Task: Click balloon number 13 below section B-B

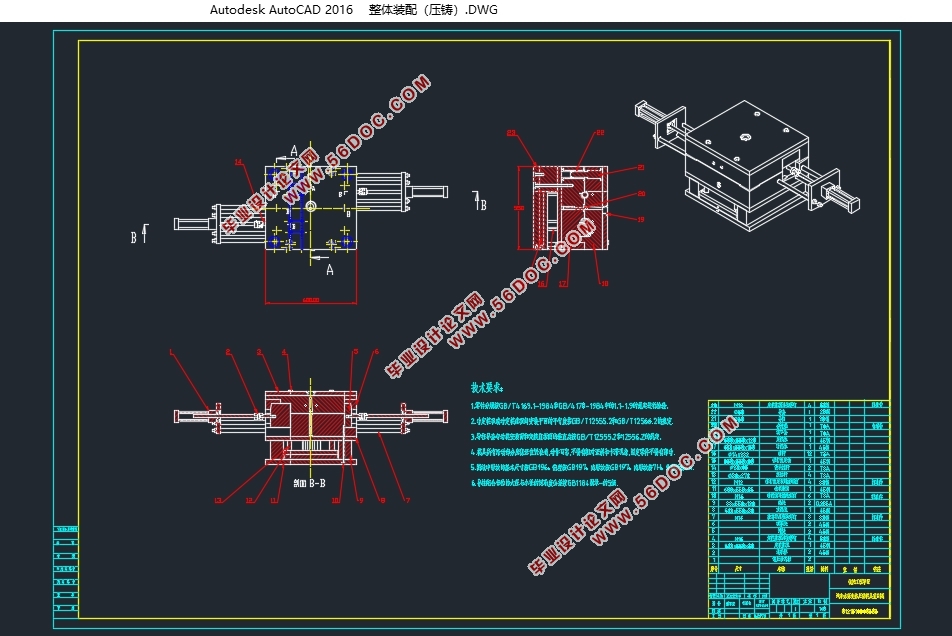Action: [218, 500]
